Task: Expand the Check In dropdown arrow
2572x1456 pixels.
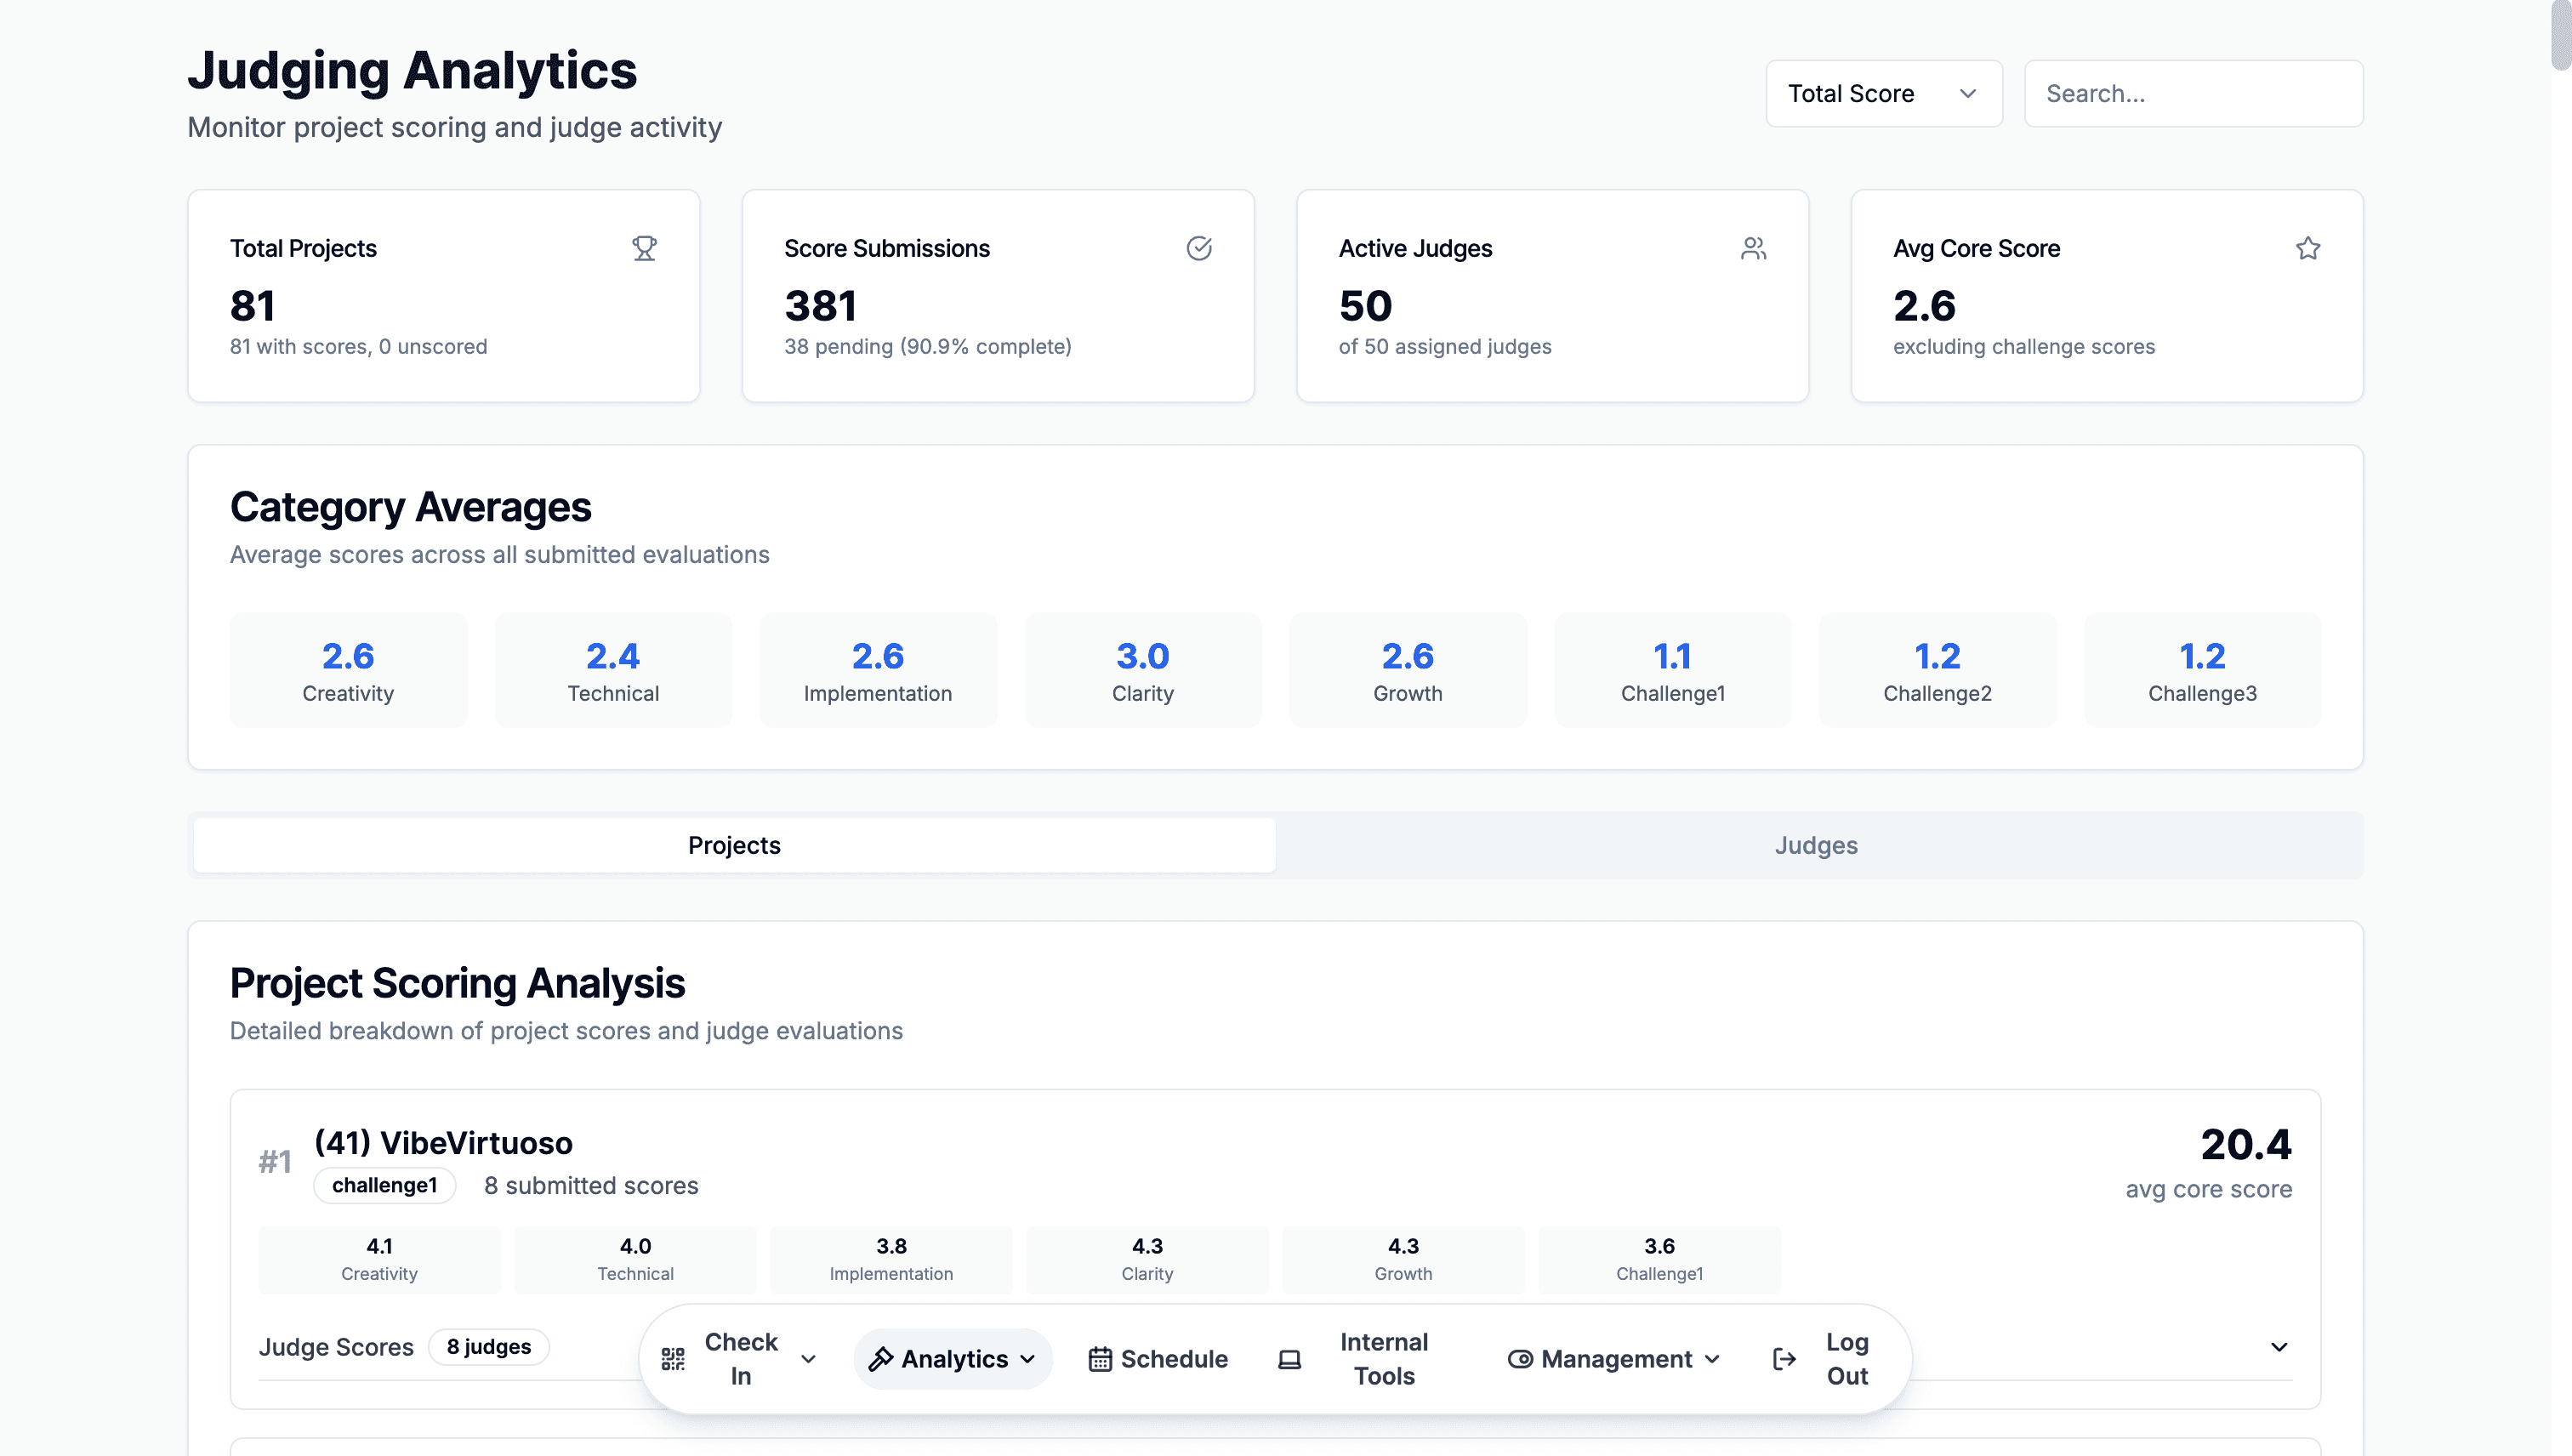Action: click(x=809, y=1359)
